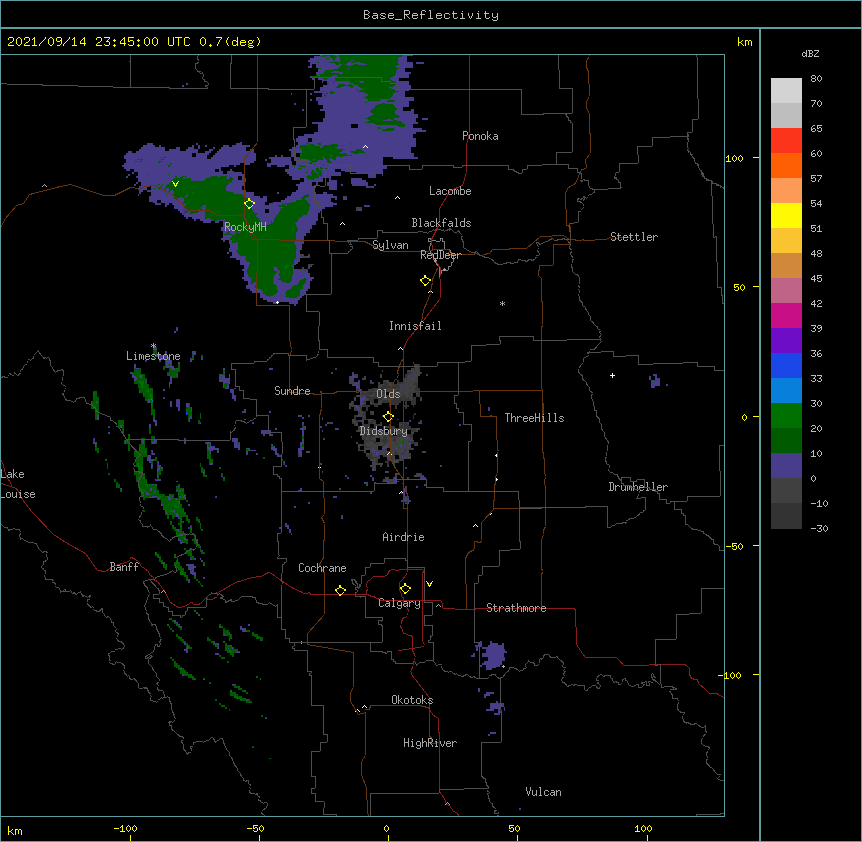Click the HighRiver city label

(430, 743)
